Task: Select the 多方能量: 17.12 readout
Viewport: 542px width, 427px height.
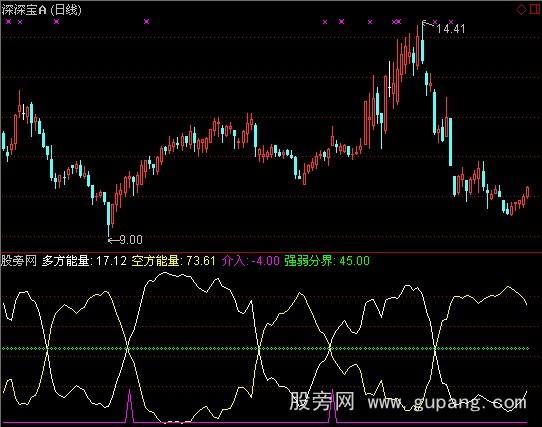Action: tap(84, 261)
